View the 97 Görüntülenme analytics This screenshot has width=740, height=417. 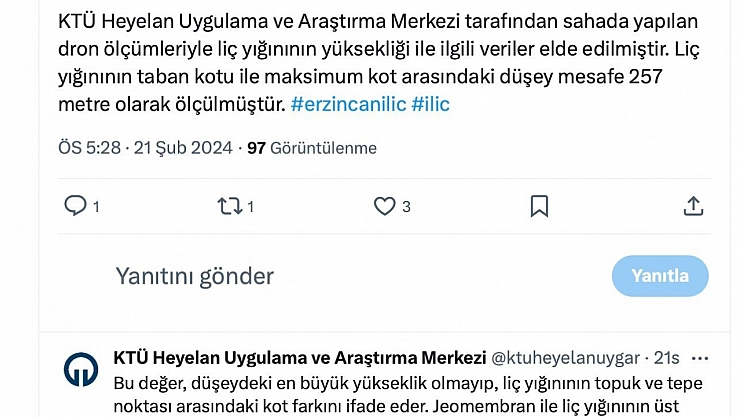pos(312,148)
